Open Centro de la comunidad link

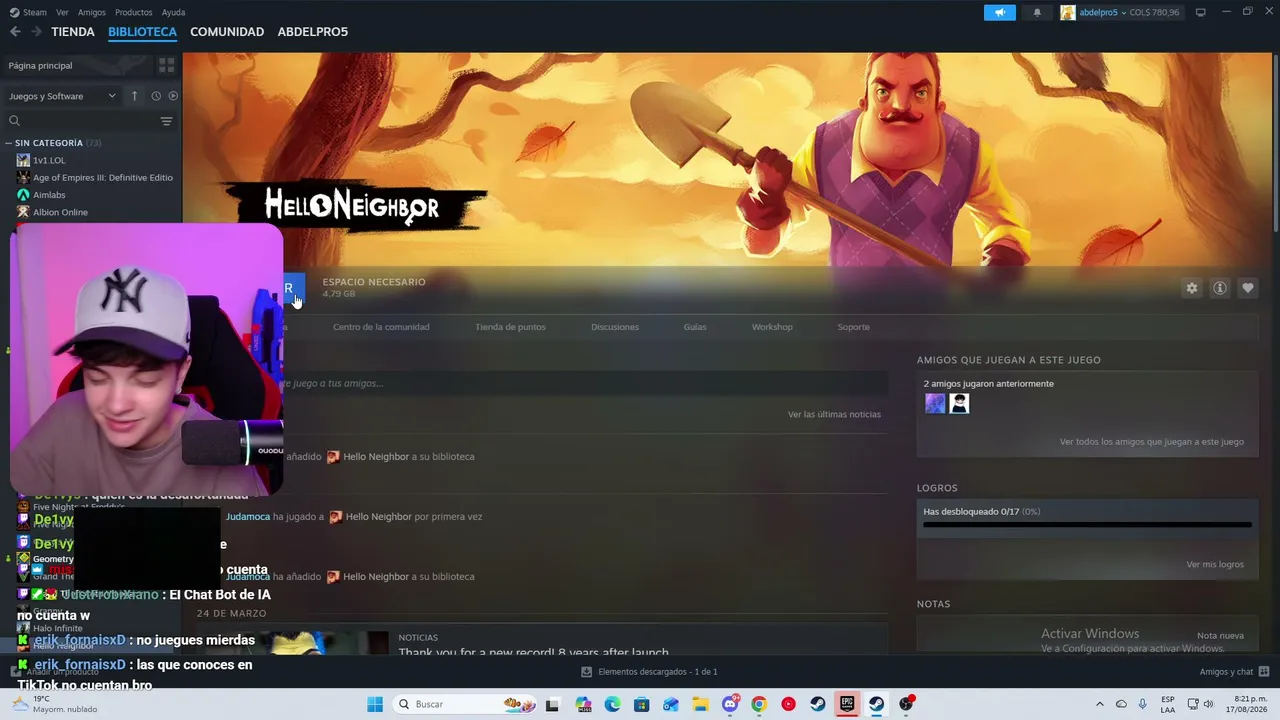point(381,327)
